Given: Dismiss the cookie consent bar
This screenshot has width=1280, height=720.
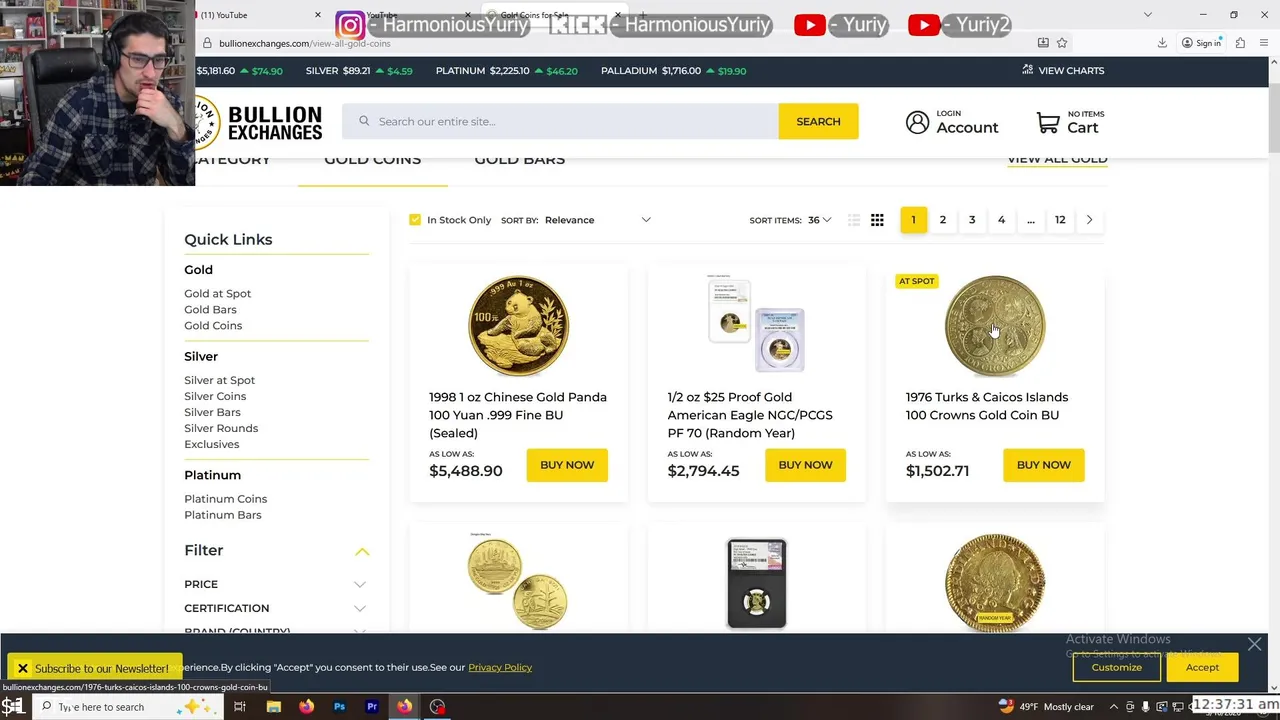Looking at the screenshot, I should tap(1254, 645).
